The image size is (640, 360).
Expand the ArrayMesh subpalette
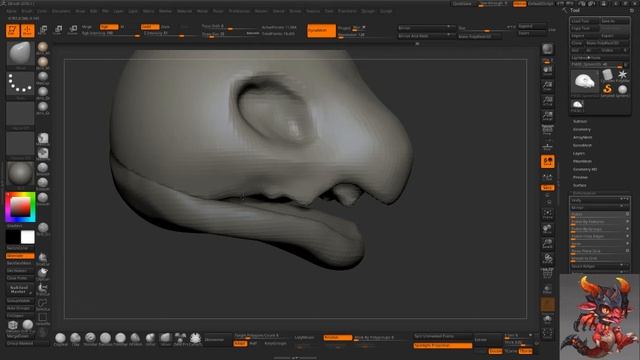click(x=582, y=138)
